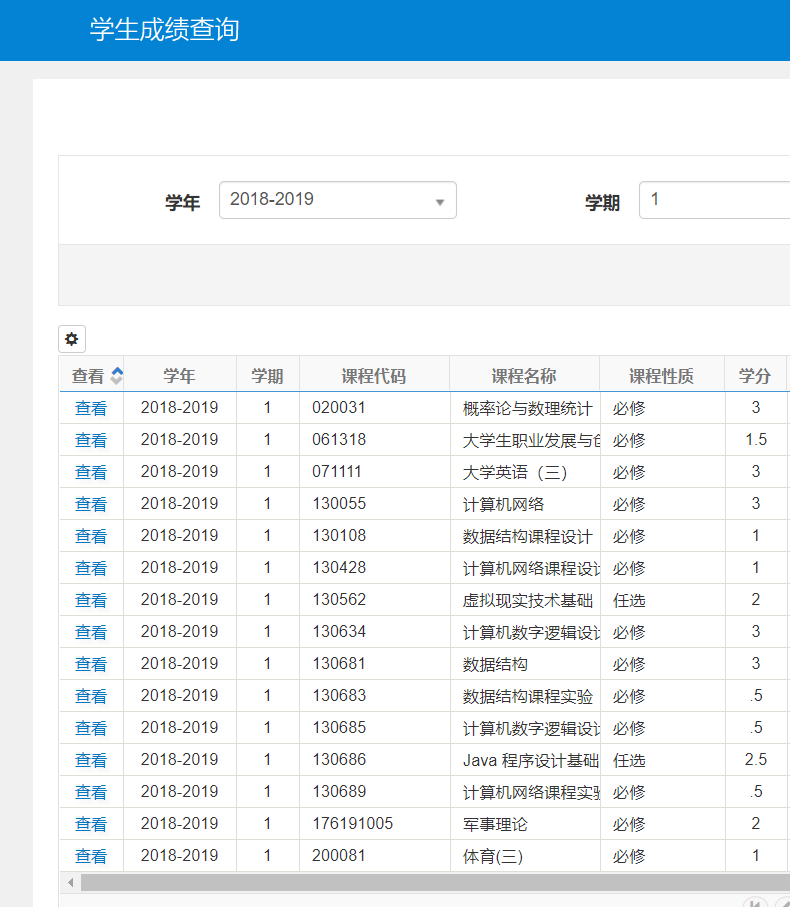This screenshot has height=907, width=790.
Task: Click 查看 link for course 130428
Action: click(91, 568)
